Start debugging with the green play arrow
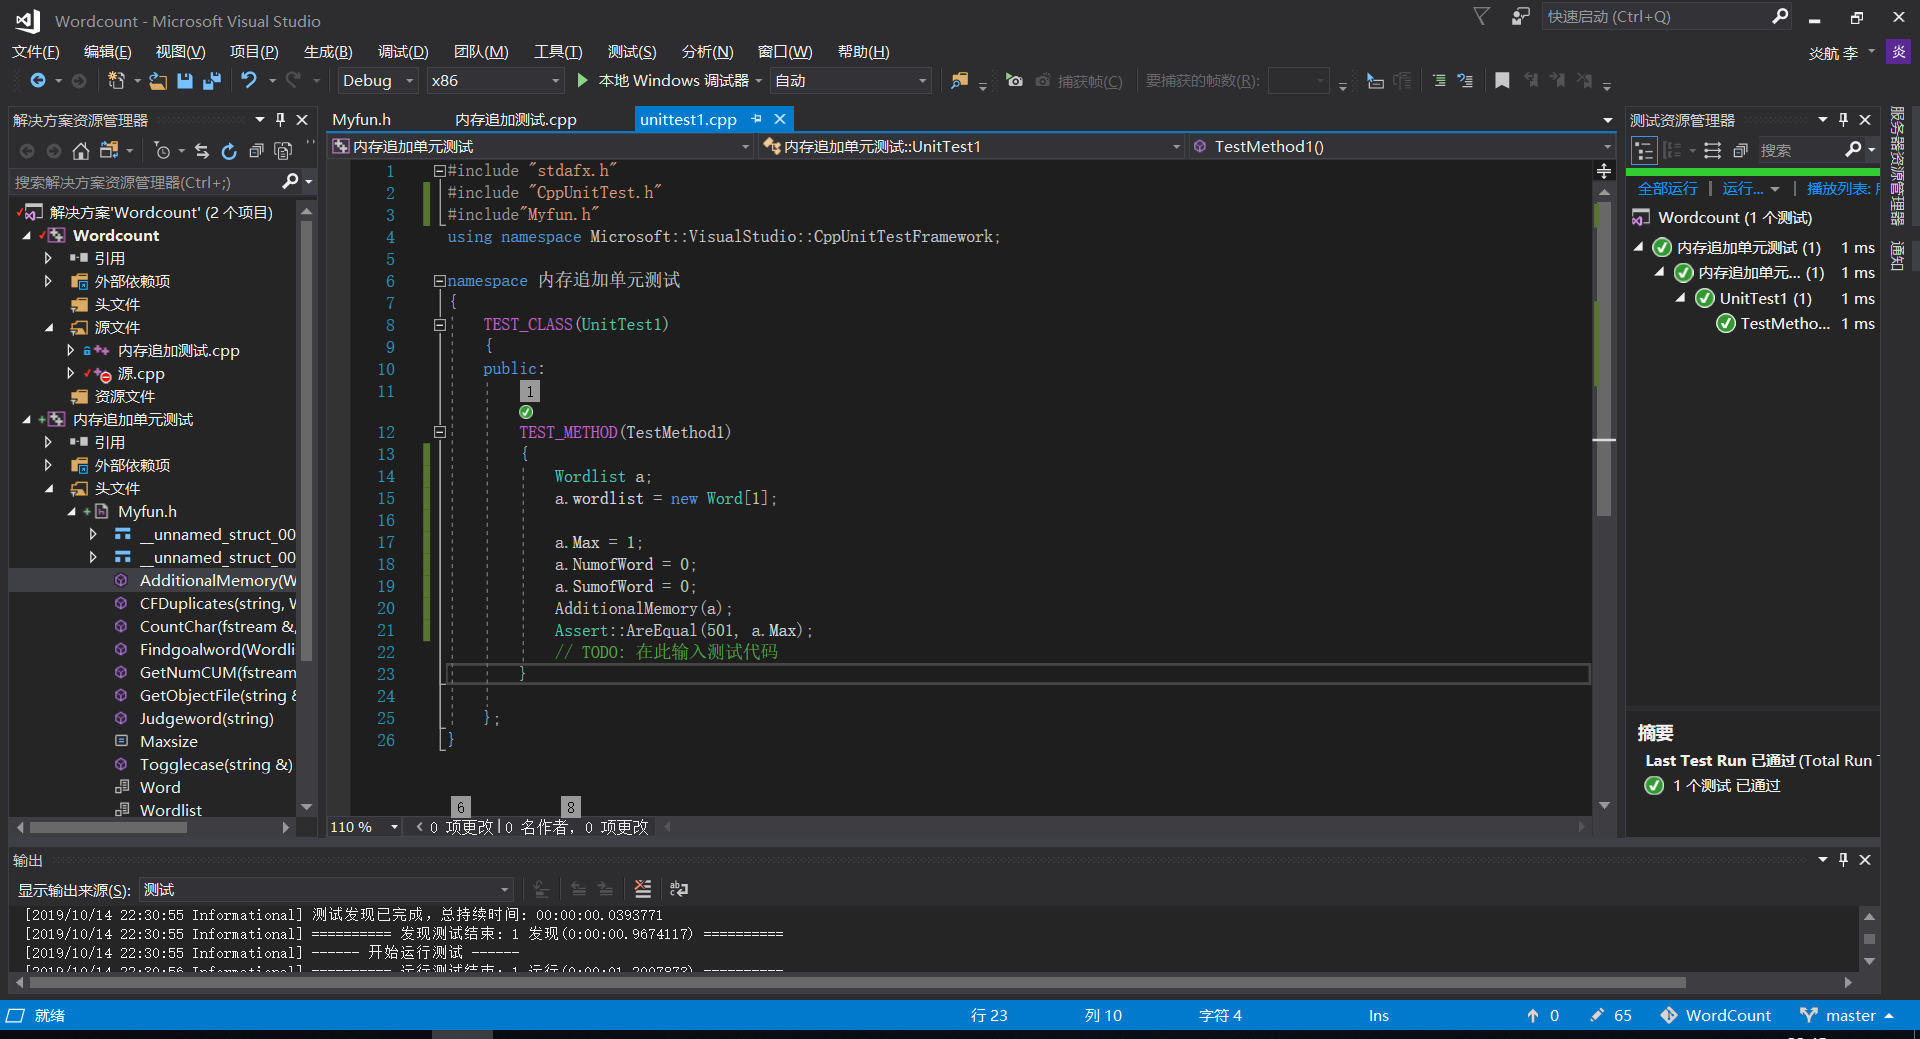Screen dimensions: 1920x1039 pyautogui.click(x=583, y=80)
